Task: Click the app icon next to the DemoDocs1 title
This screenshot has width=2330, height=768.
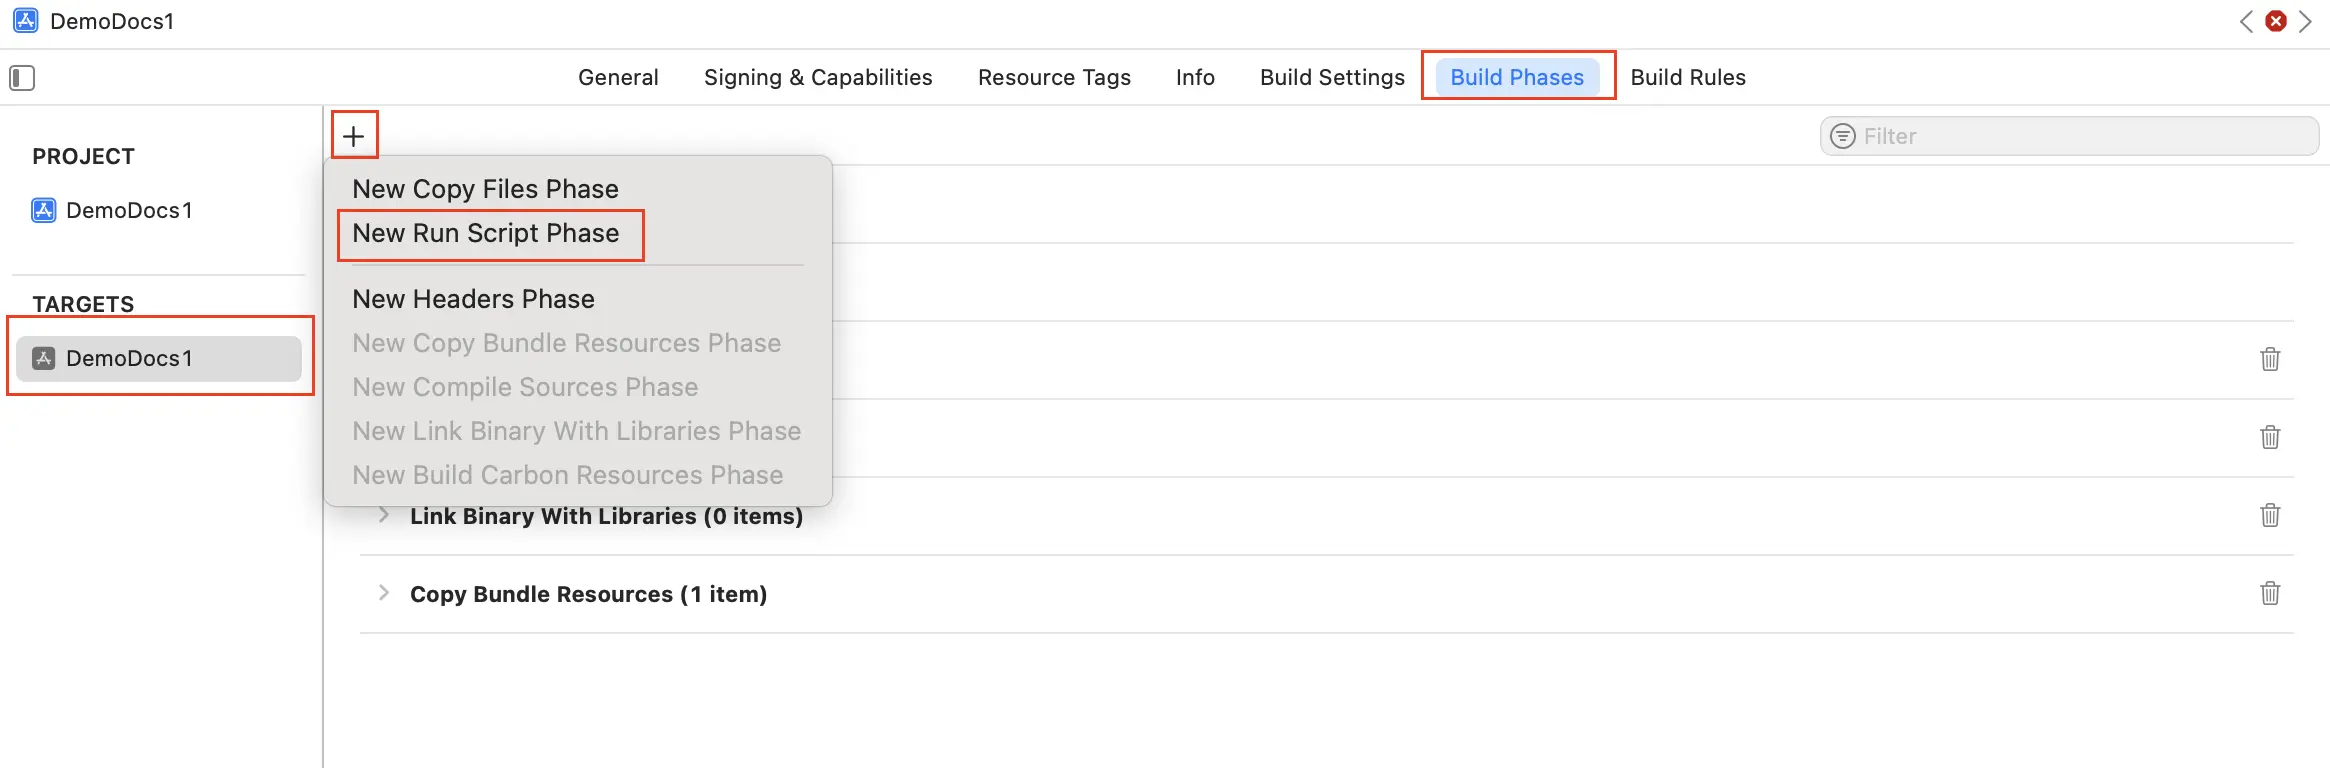Action: pyautogui.click(x=24, y=20)
